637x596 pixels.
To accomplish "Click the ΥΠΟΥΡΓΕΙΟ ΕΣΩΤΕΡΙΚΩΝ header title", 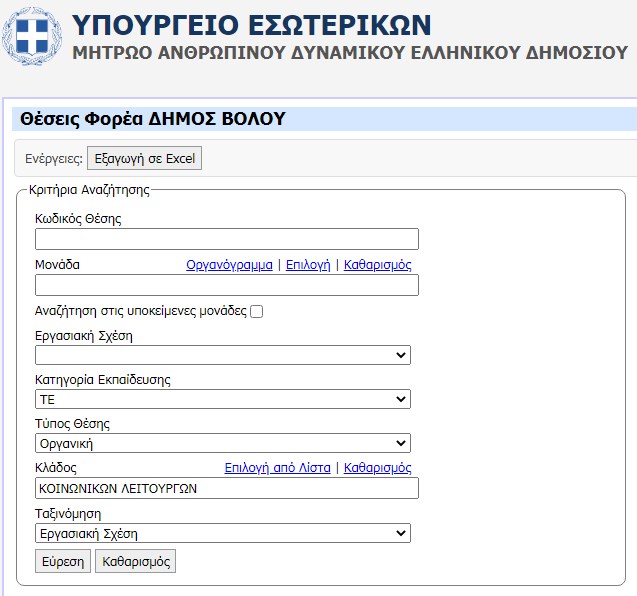I will coord(251,25).
